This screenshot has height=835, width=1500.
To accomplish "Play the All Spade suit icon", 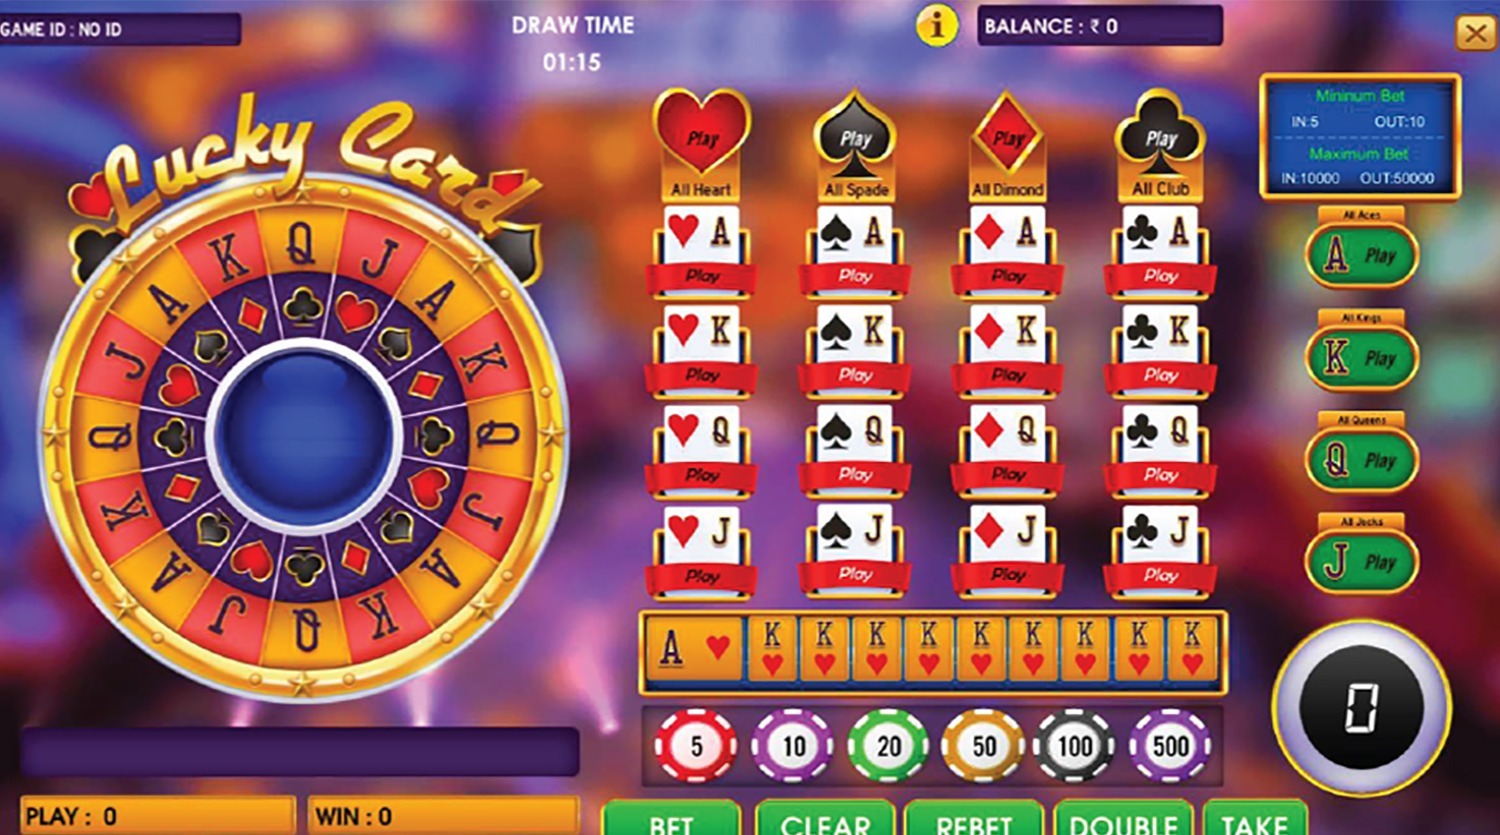I will 856,135.
